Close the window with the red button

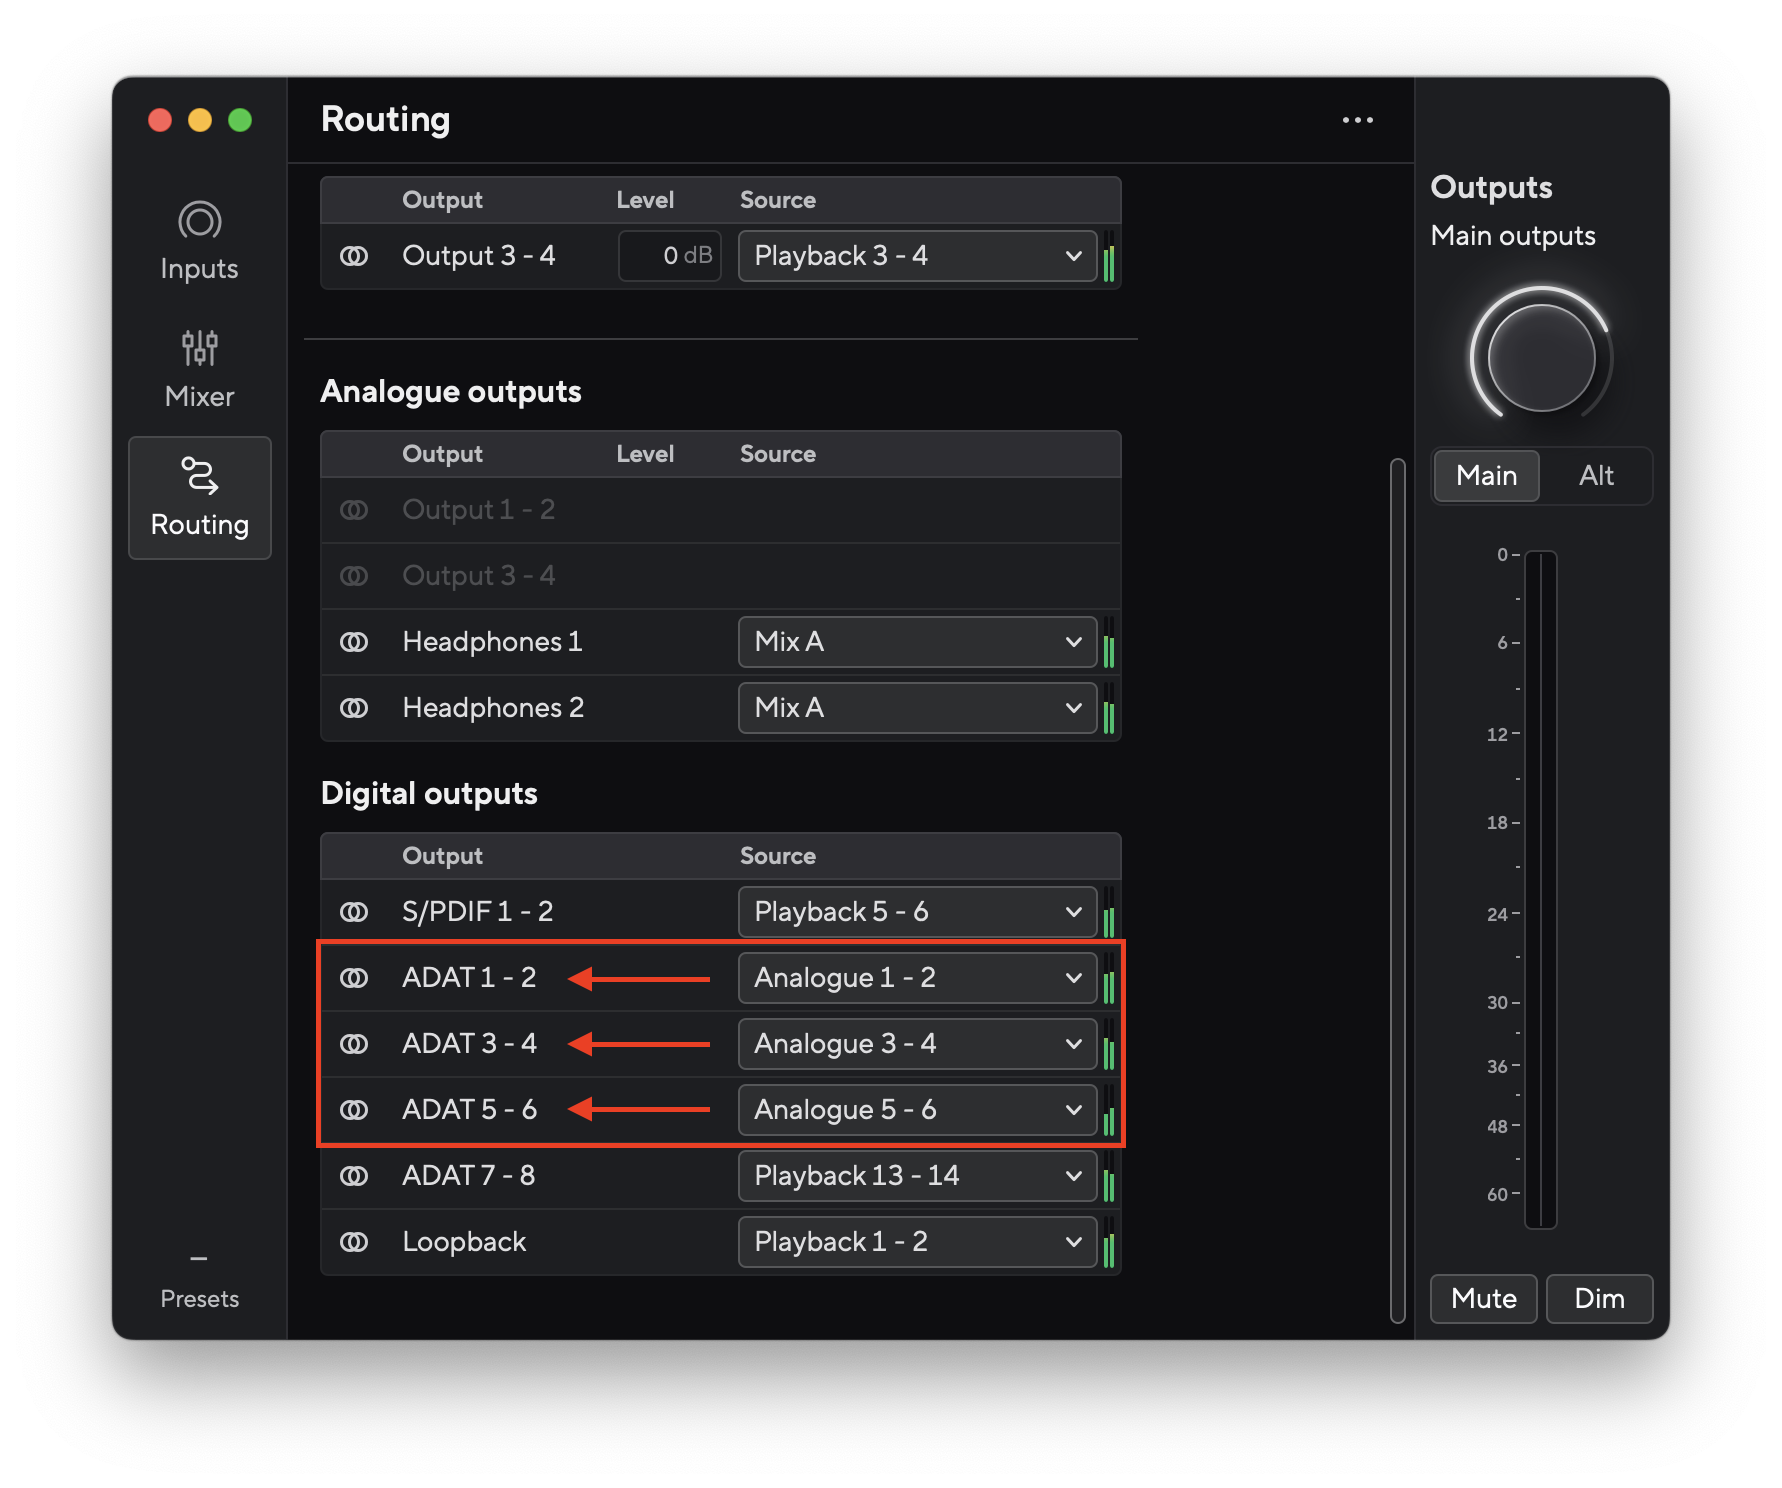(160, 120)
